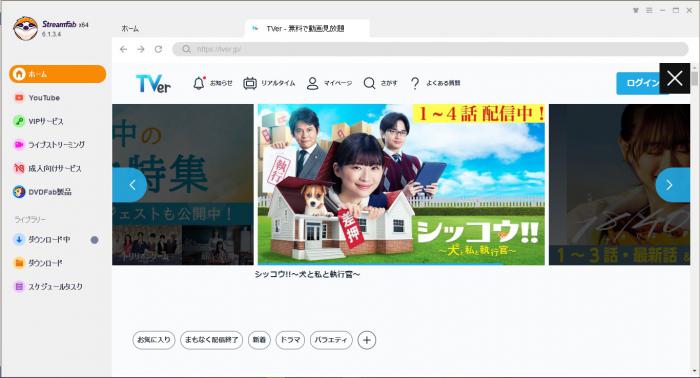700x378 pixels.
Task: Open DVDFab製品 in the sidebar
Action: tap(42, 192)
